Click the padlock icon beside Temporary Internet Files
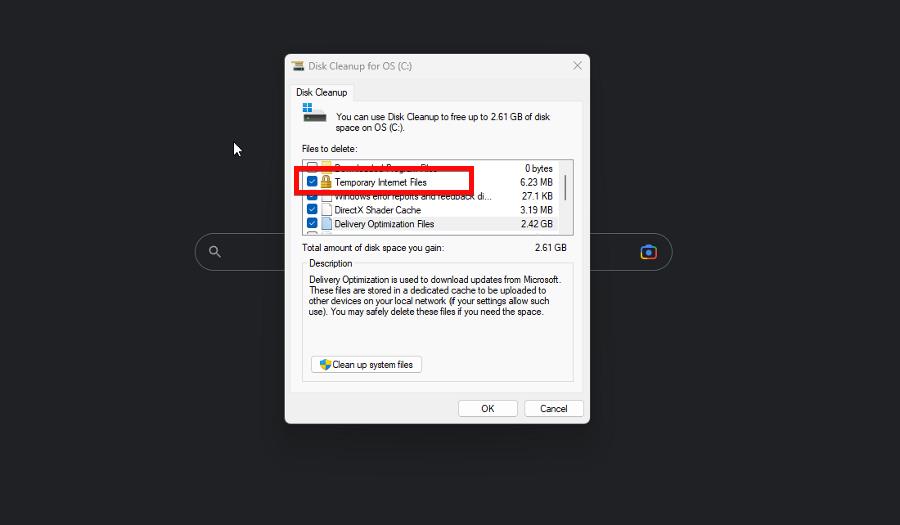This screenshot has width=900, height=525. pyautogui.click(x=326, y=182)
